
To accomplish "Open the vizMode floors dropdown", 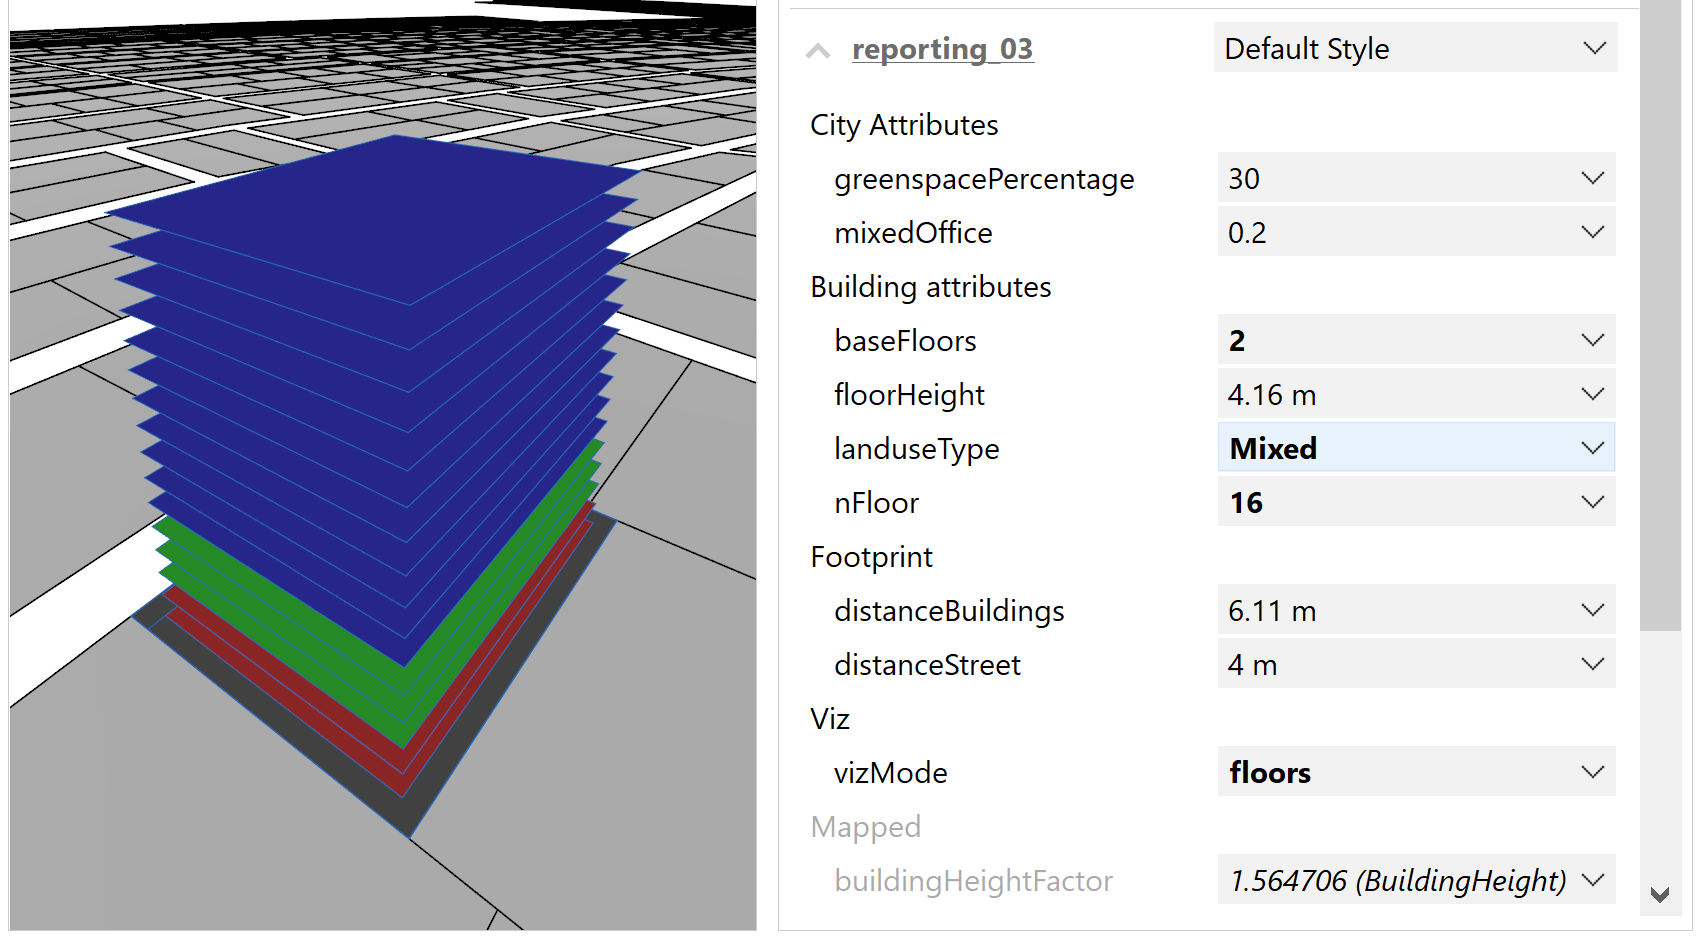I will pos(1592,772).
